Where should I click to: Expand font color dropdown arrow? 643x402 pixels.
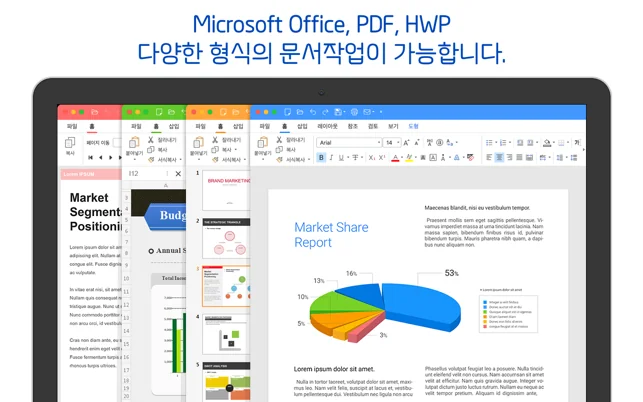point(402,158)
